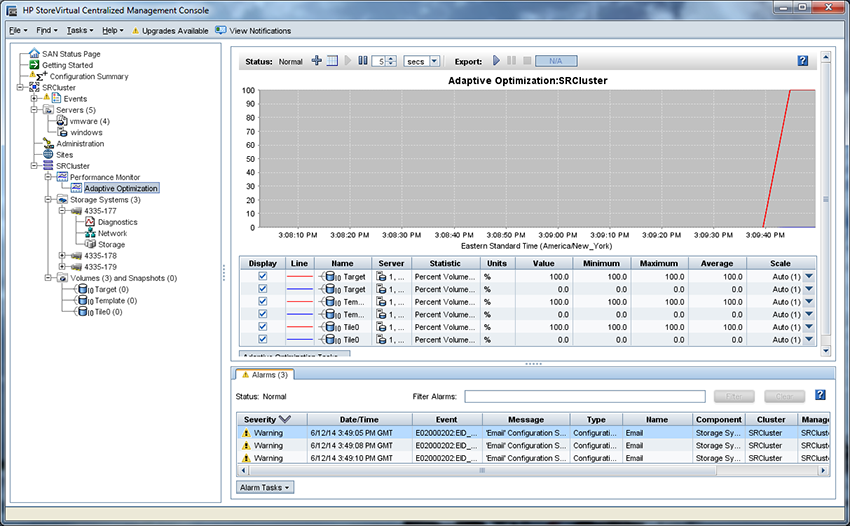
Task: Collapse the 4335-177 storage system
Action: click(x=62, y=210)
